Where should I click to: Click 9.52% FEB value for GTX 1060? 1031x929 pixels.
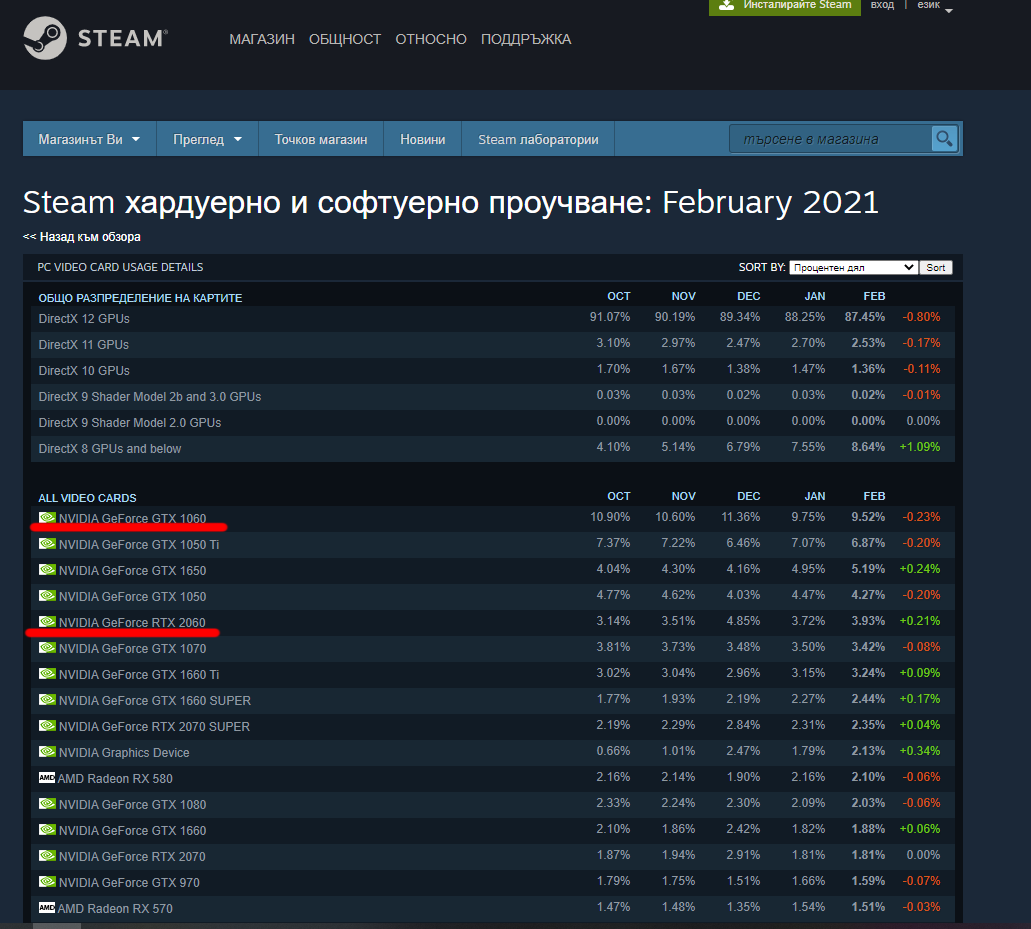click(868, 517)
